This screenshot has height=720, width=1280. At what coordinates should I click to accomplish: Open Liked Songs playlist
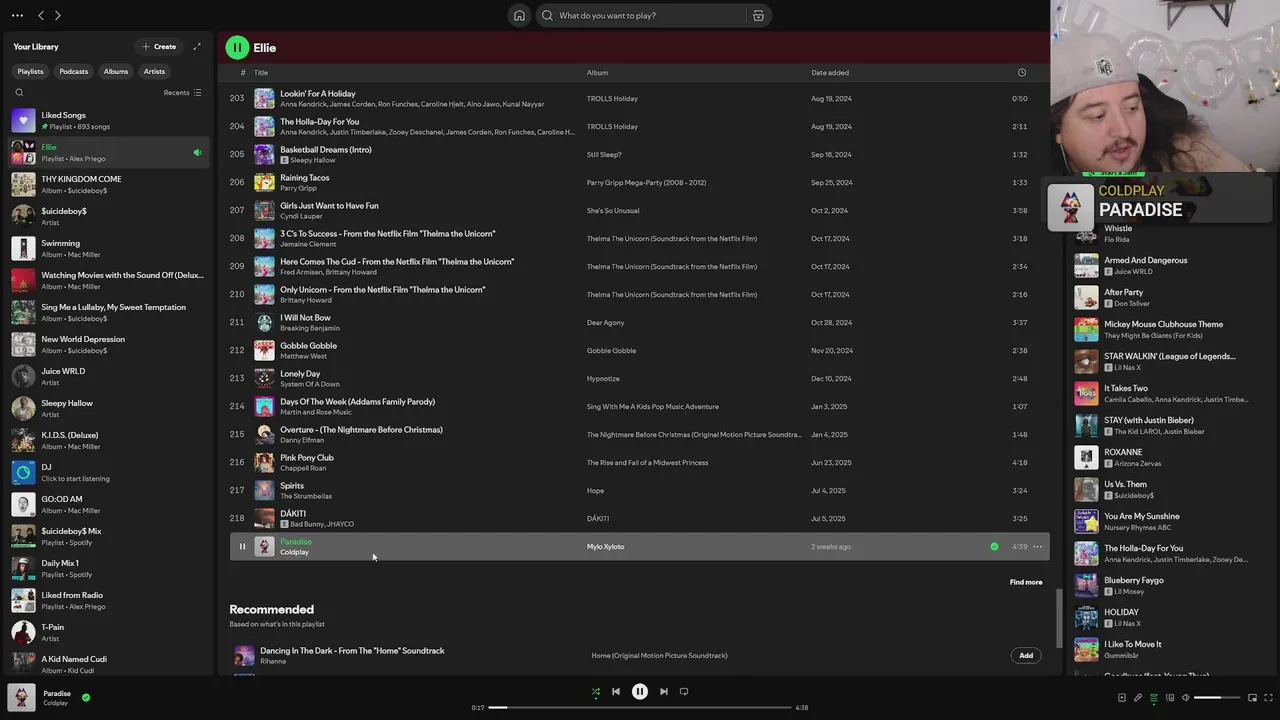pyautogui.click(x=108, y=120)
